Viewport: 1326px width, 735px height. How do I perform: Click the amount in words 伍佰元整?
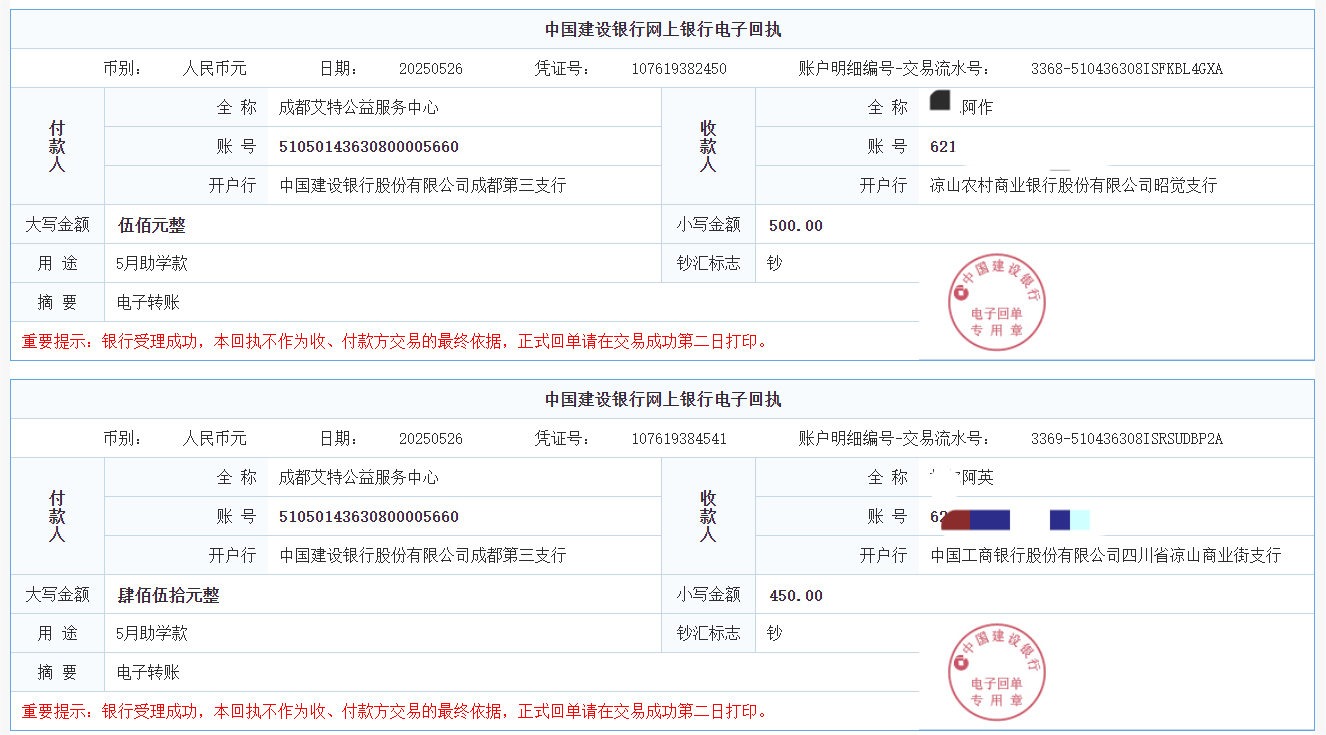[x=152, y=226]
